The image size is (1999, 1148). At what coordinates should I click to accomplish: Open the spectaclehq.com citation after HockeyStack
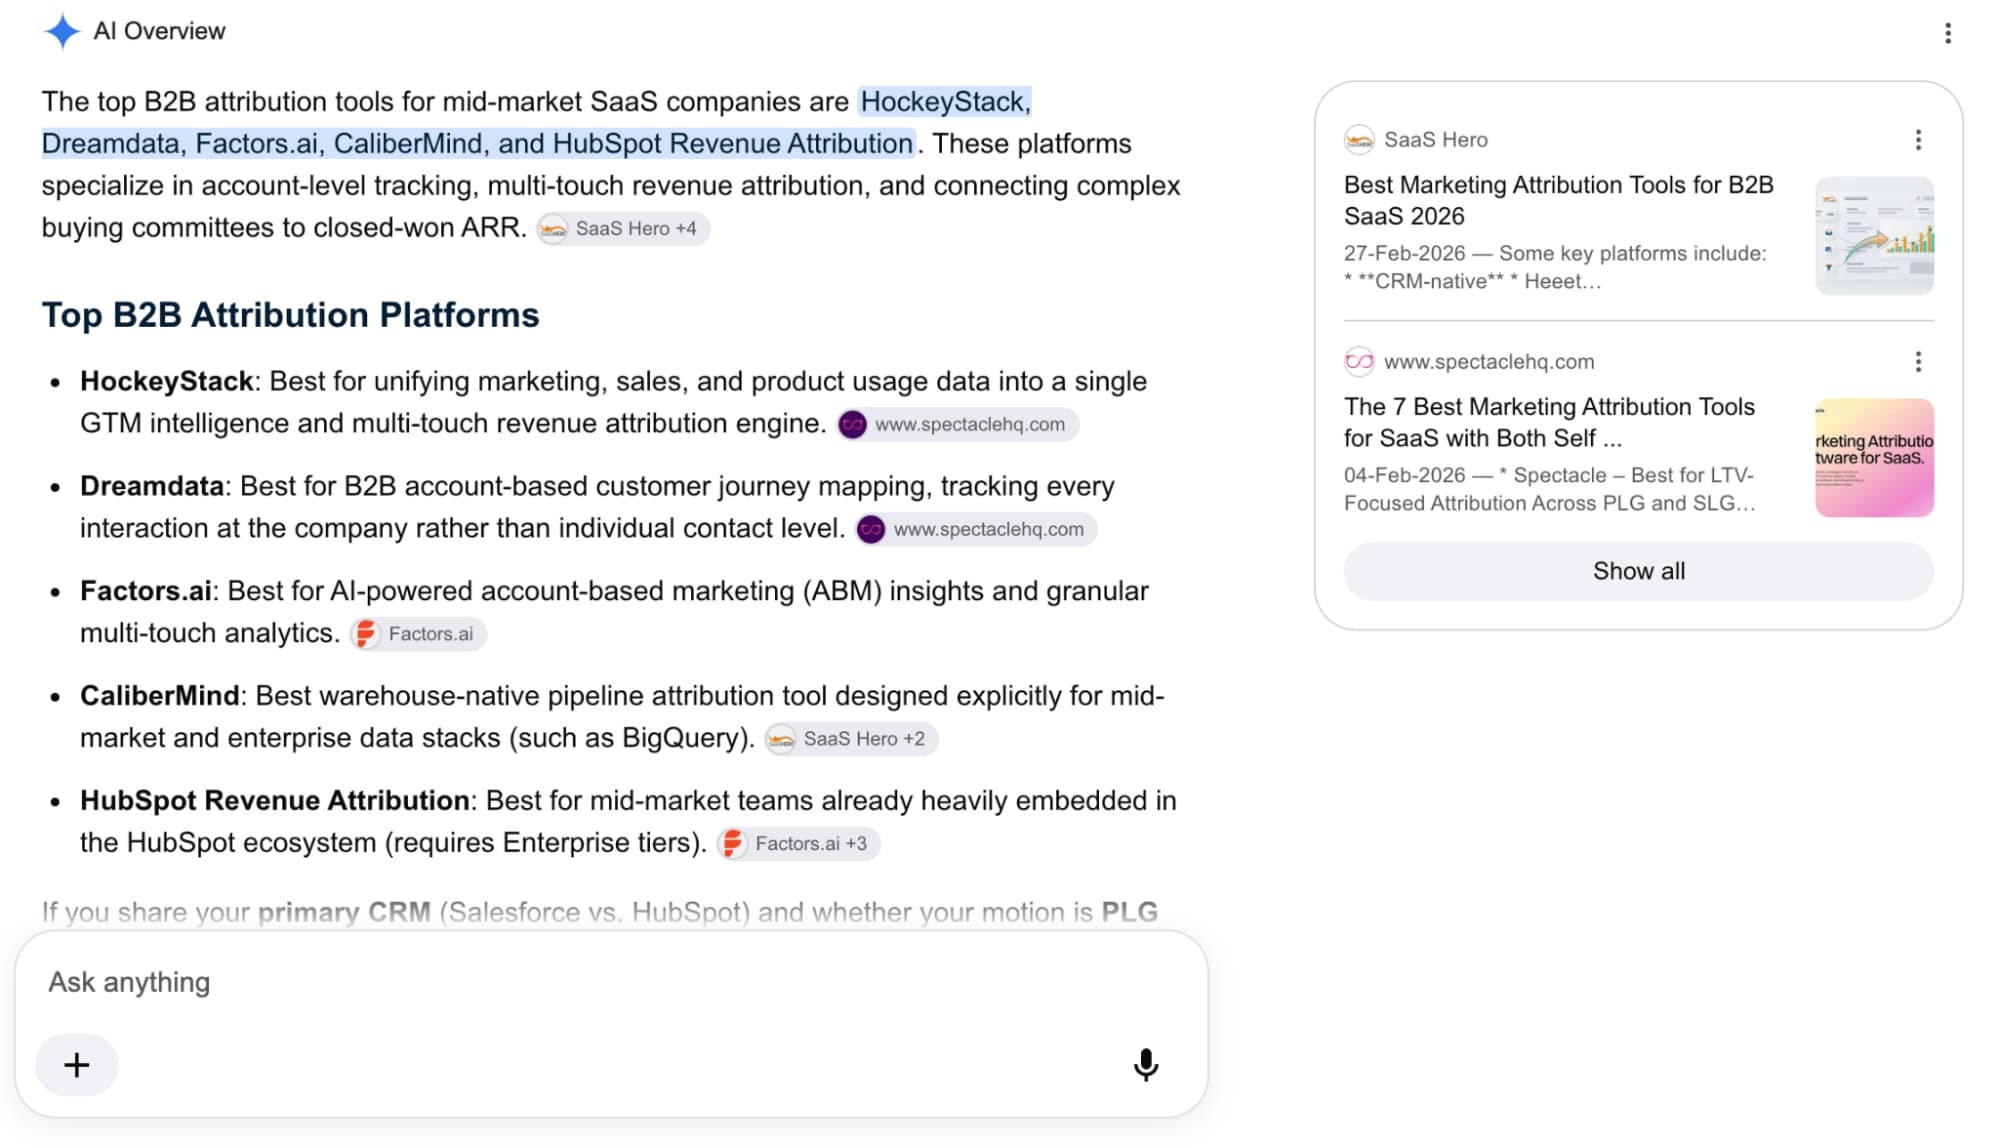(958, 425)
